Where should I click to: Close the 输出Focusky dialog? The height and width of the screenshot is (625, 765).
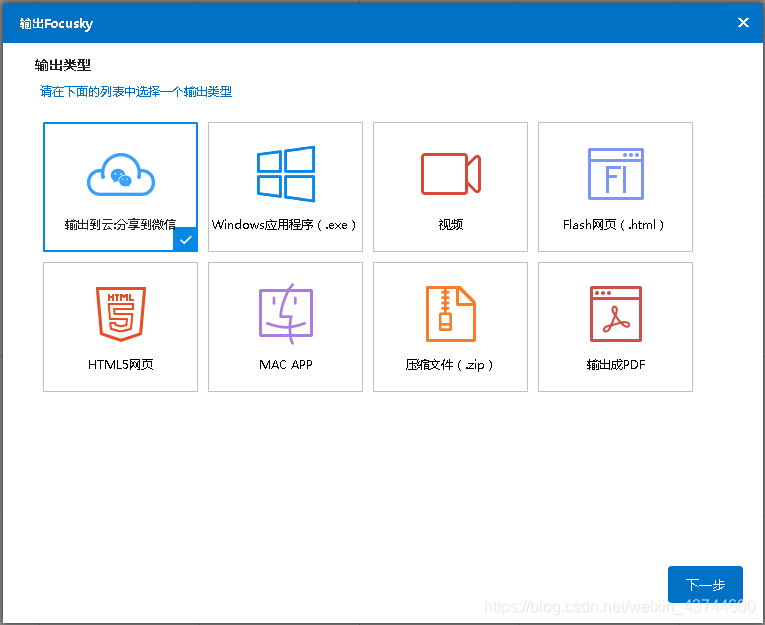[743, 22]
